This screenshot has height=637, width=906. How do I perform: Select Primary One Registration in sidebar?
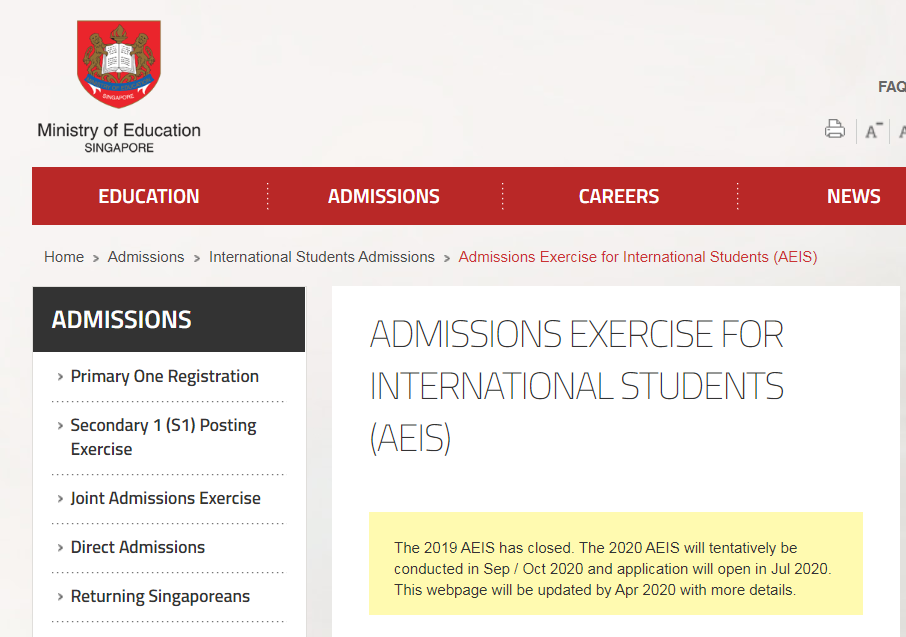click(x=164, y=376)
